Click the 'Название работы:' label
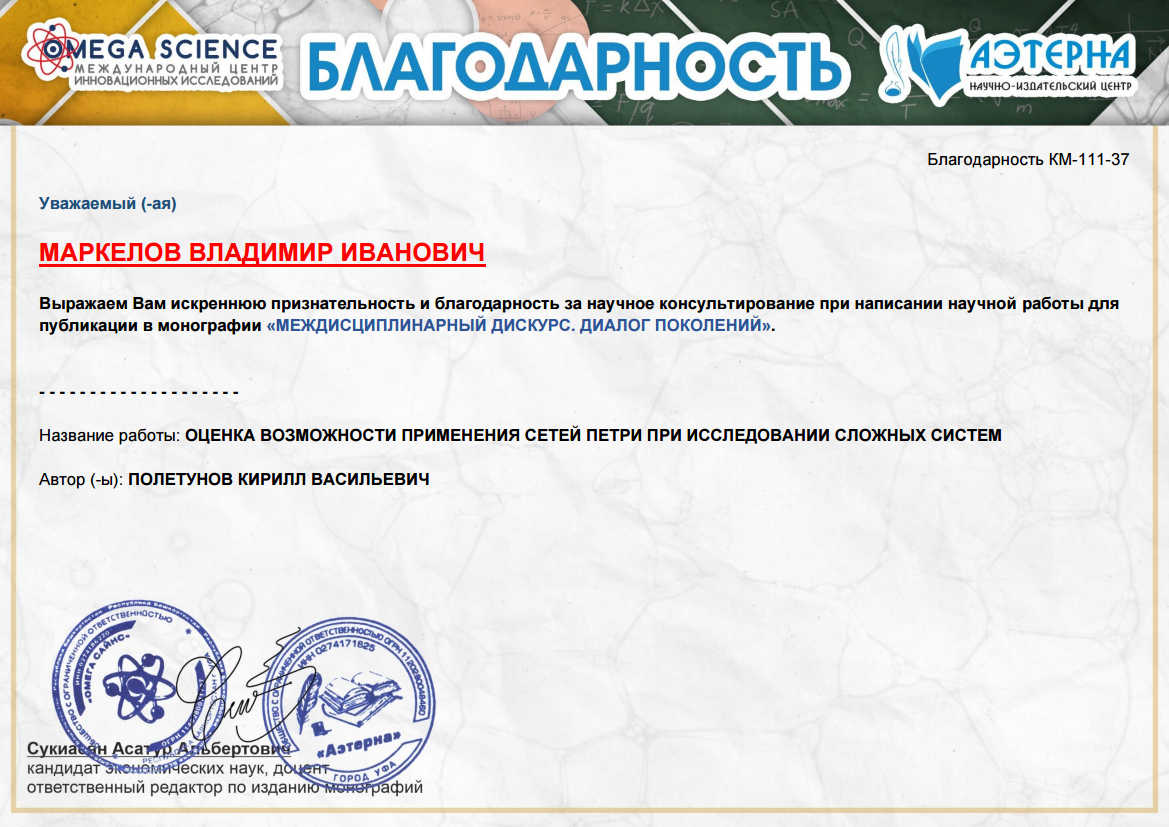The height and width of the screenshot is (827, 1169). click(110, 435)
